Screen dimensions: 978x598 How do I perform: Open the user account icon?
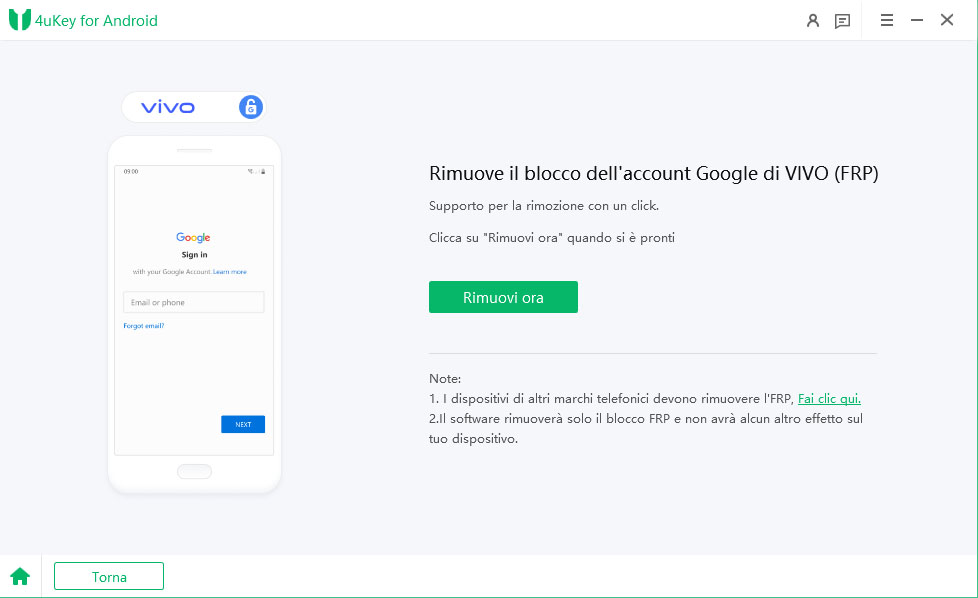coord(813,21)
